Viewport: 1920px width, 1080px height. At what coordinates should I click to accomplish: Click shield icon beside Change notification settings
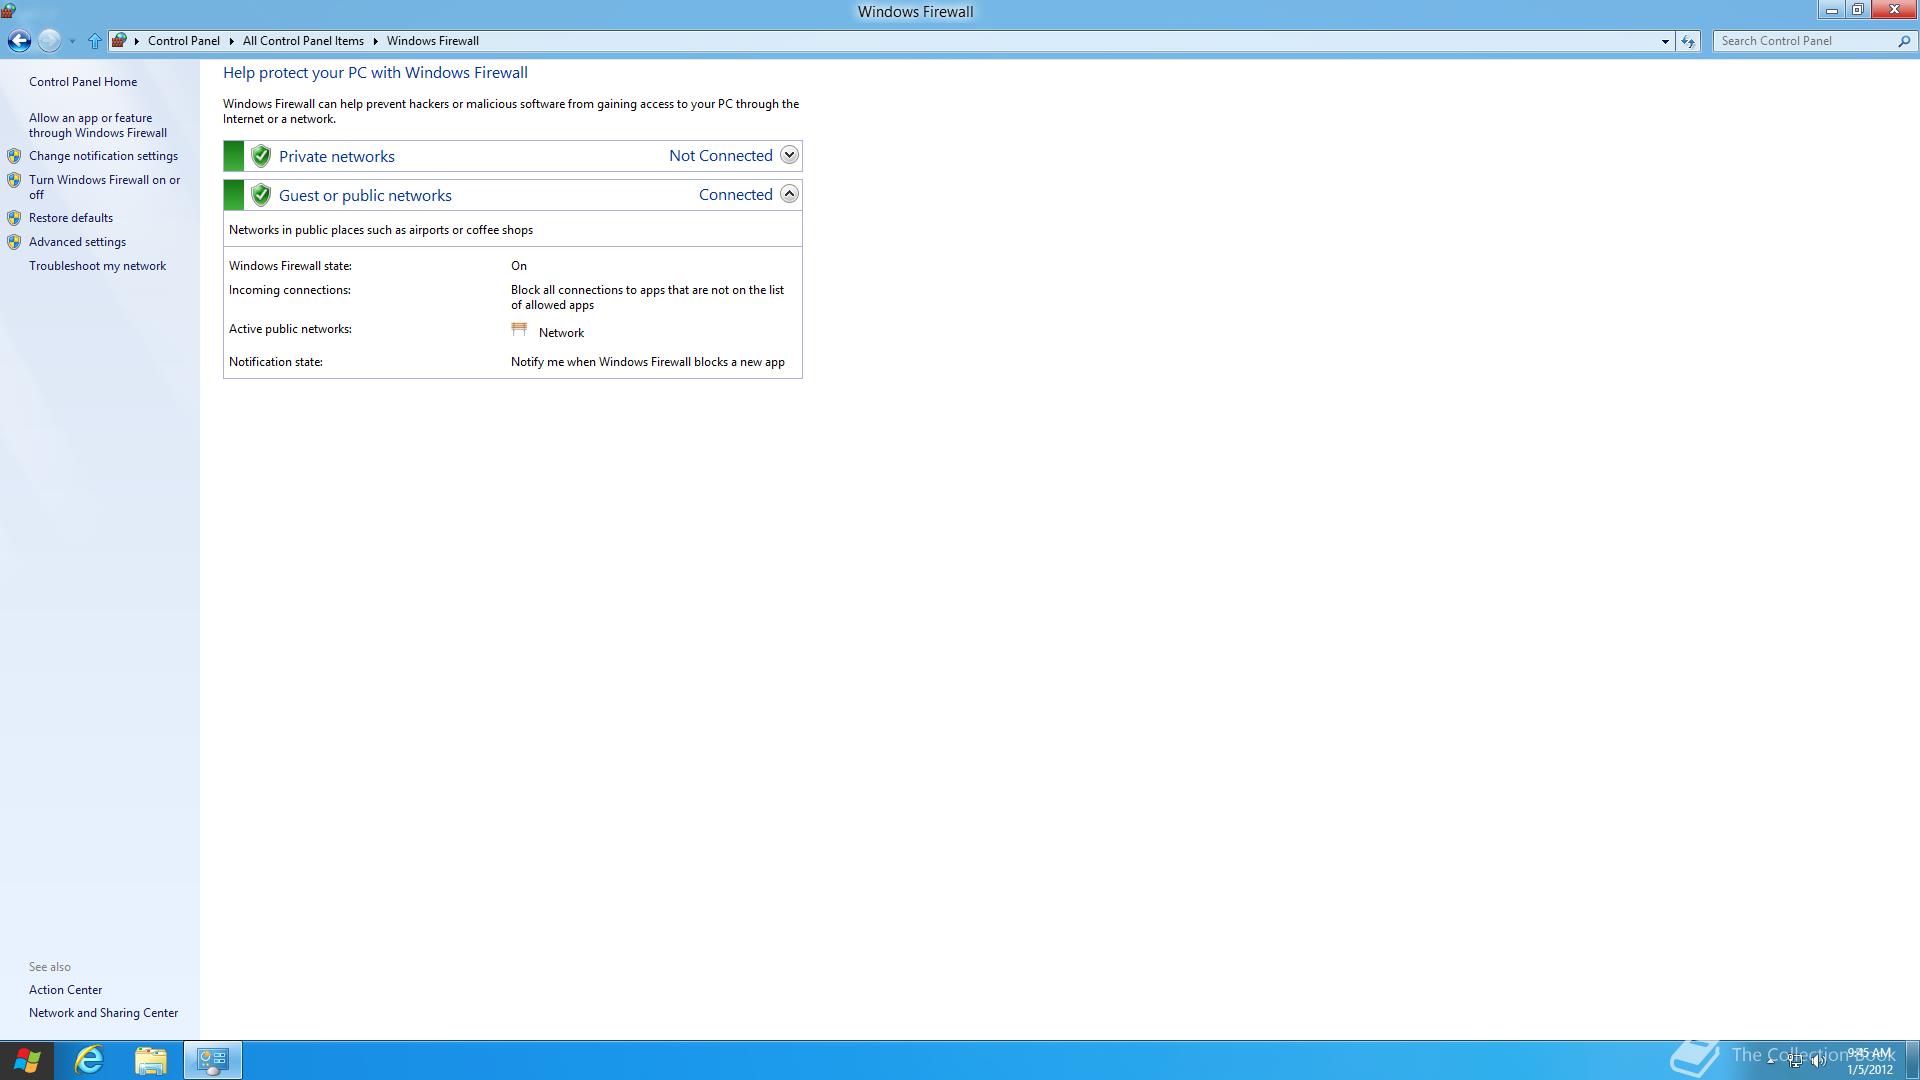point(14,156)
